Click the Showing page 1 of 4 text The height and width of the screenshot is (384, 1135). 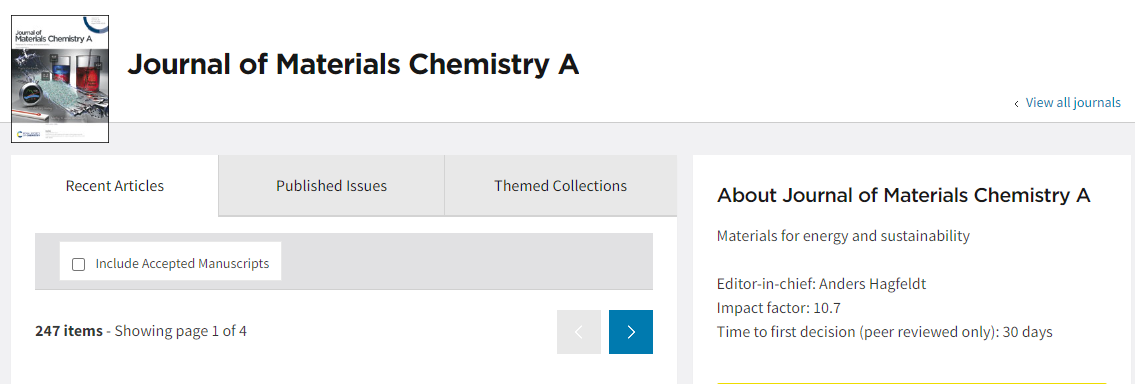(181, 331)
